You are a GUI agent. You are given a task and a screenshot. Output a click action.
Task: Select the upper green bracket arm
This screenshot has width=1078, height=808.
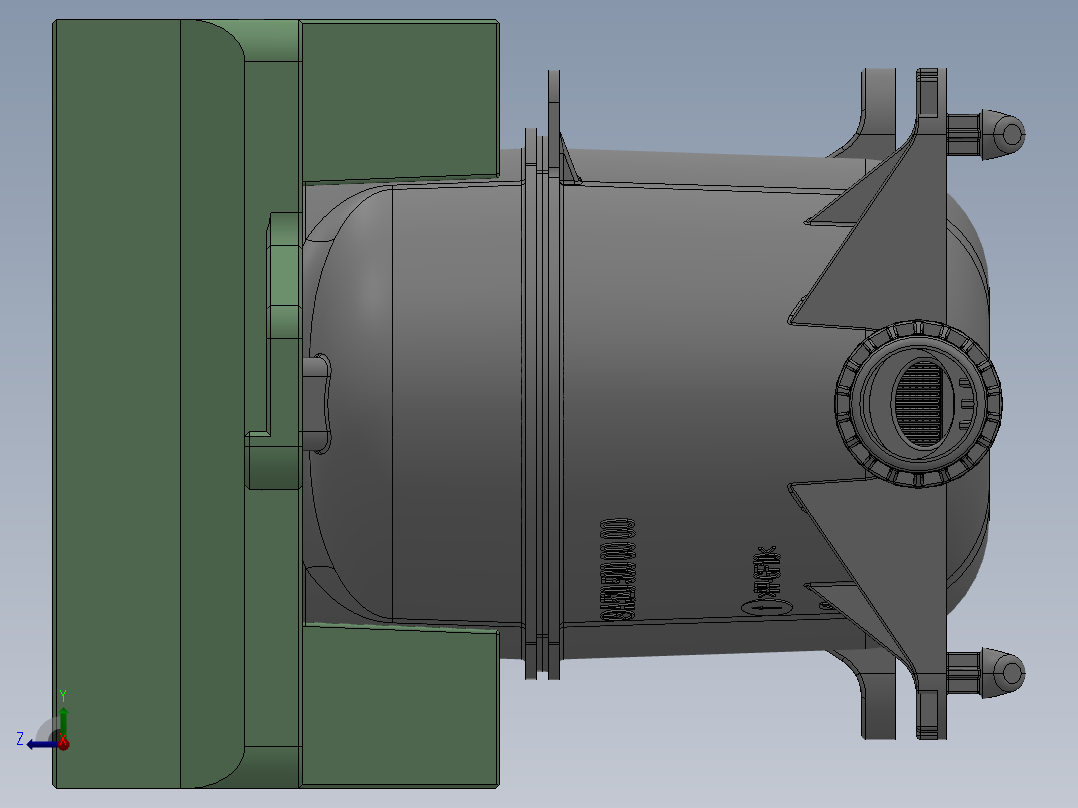(x=400, y=100)
